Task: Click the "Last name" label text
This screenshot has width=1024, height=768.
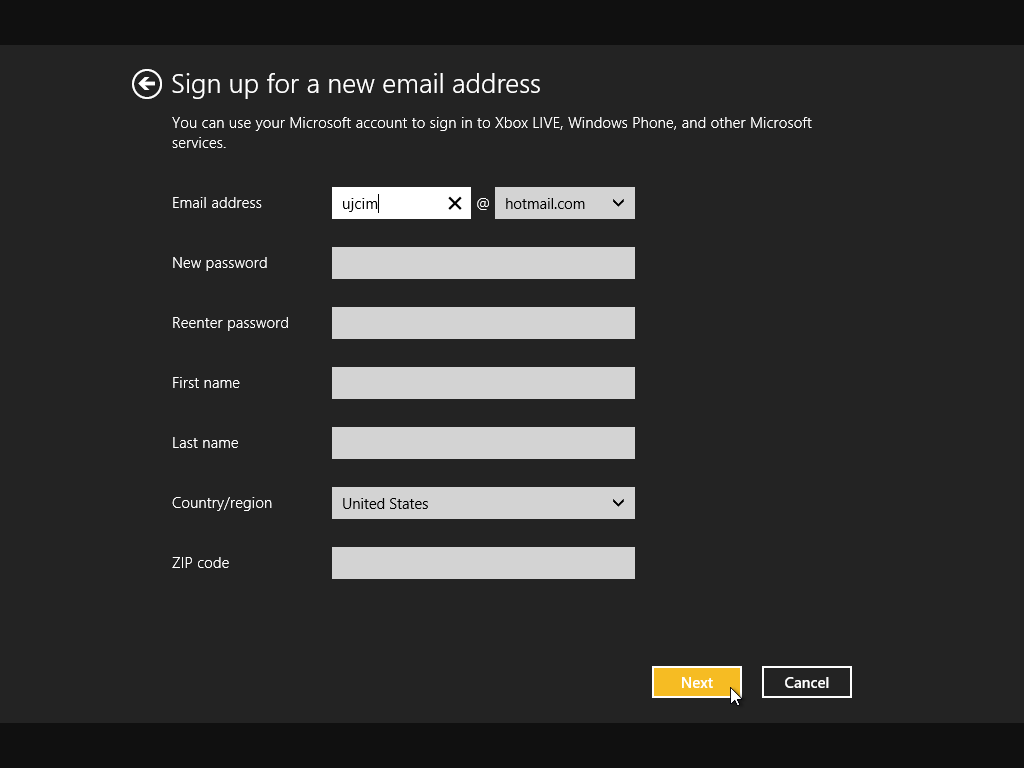Action: point(205,443)
